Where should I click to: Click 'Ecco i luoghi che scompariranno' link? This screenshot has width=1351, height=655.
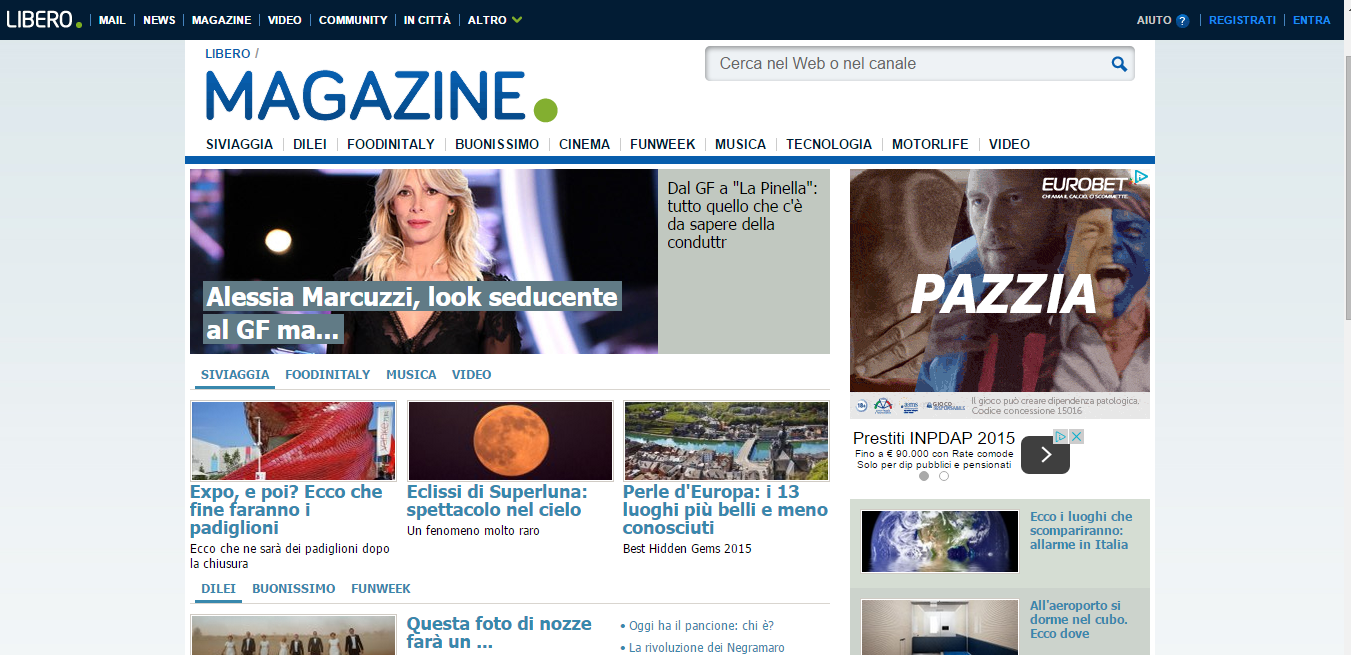tap(1081, 531)
